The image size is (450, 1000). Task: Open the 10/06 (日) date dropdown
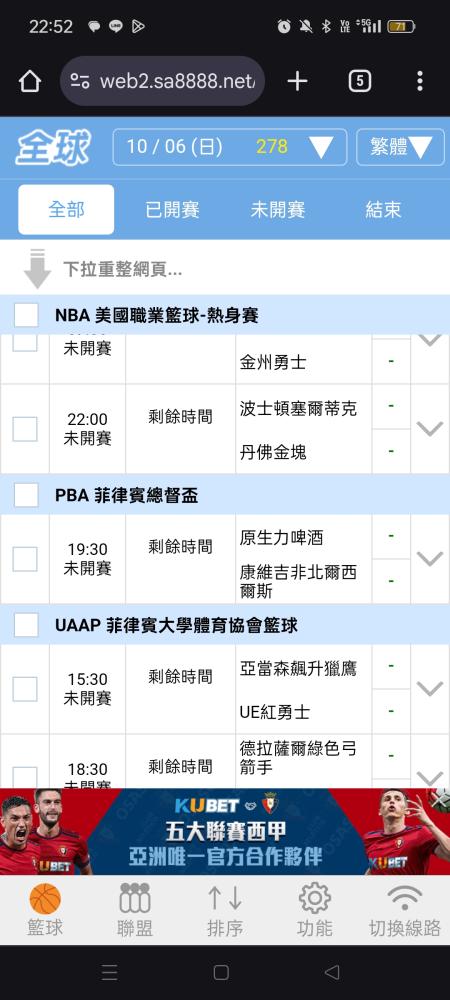coord(230,147)
